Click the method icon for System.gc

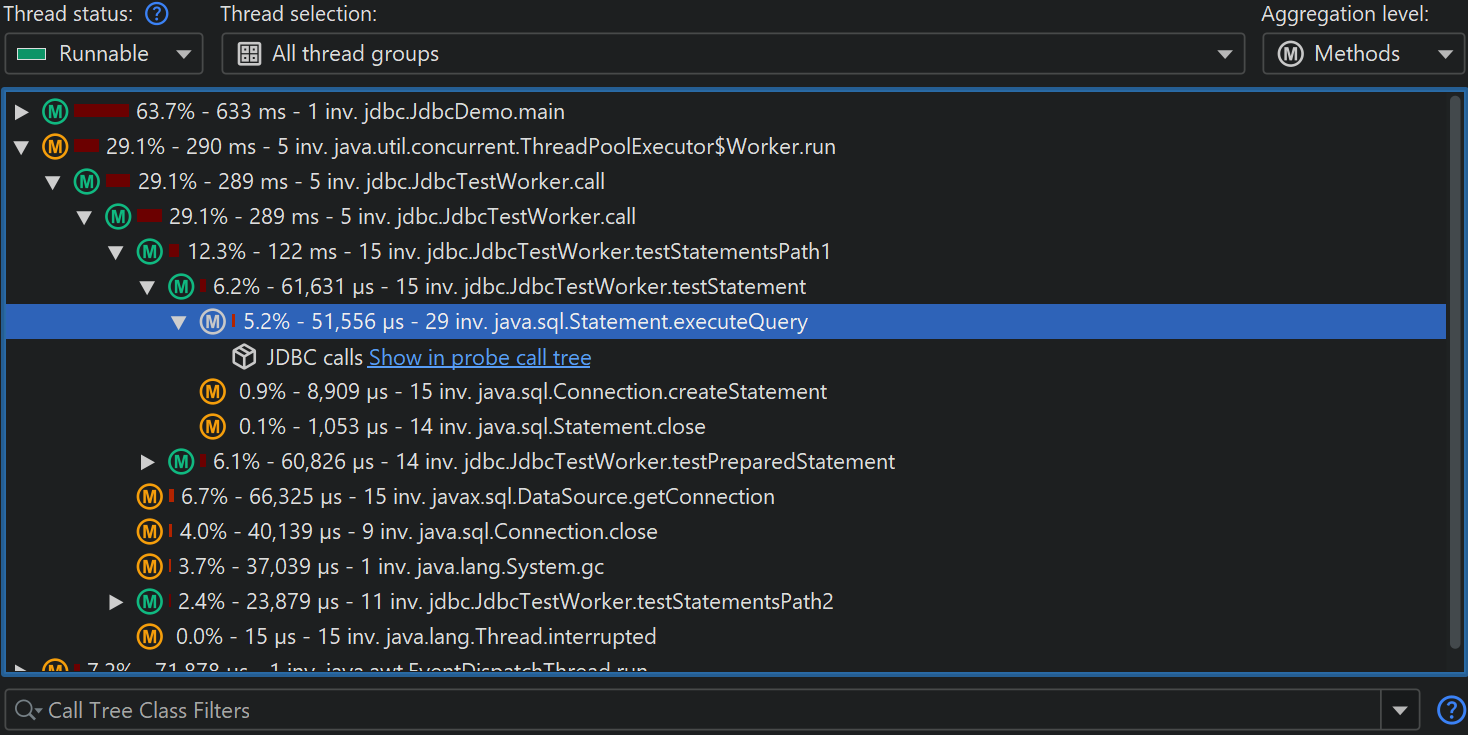pyautogui.click(x=150, y=567)
